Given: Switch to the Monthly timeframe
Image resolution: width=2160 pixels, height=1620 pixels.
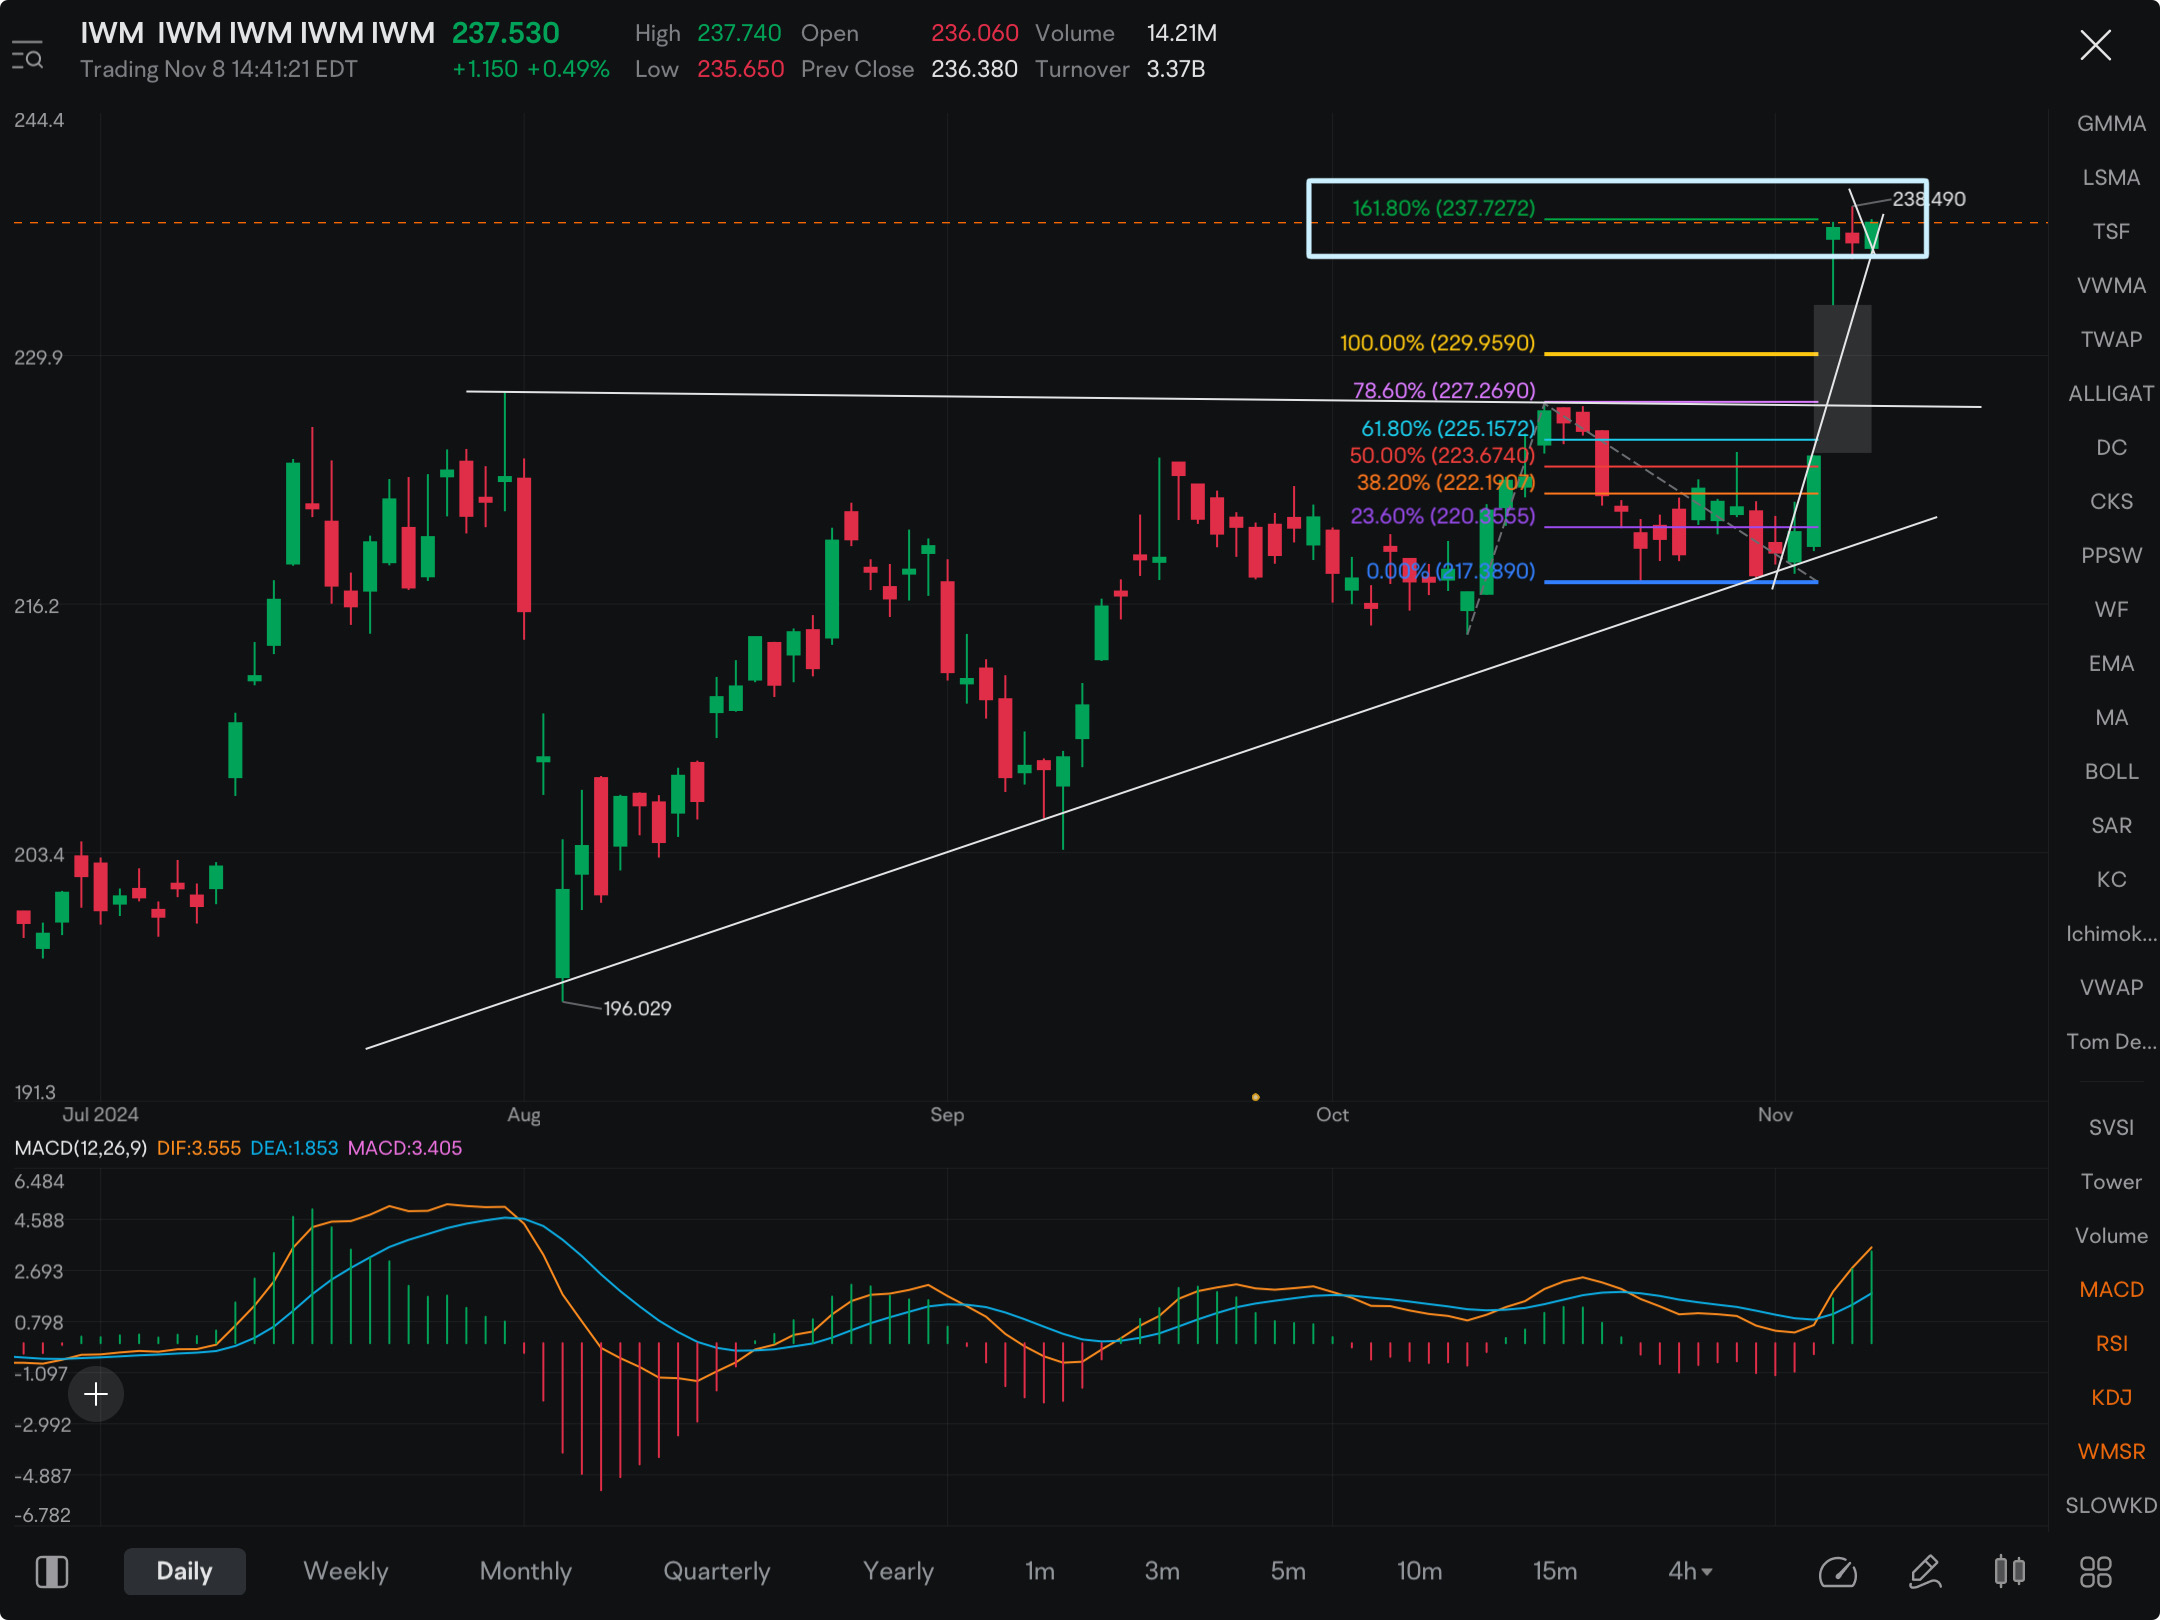Looking at the screenshot, I should (x=526, y=1572).
